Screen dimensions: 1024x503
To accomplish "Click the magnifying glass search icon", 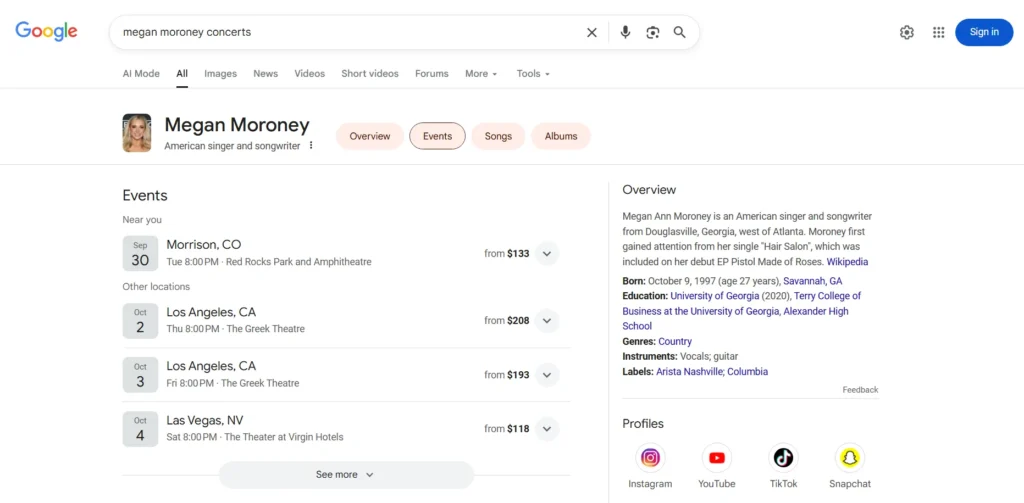I will [680, 32].
